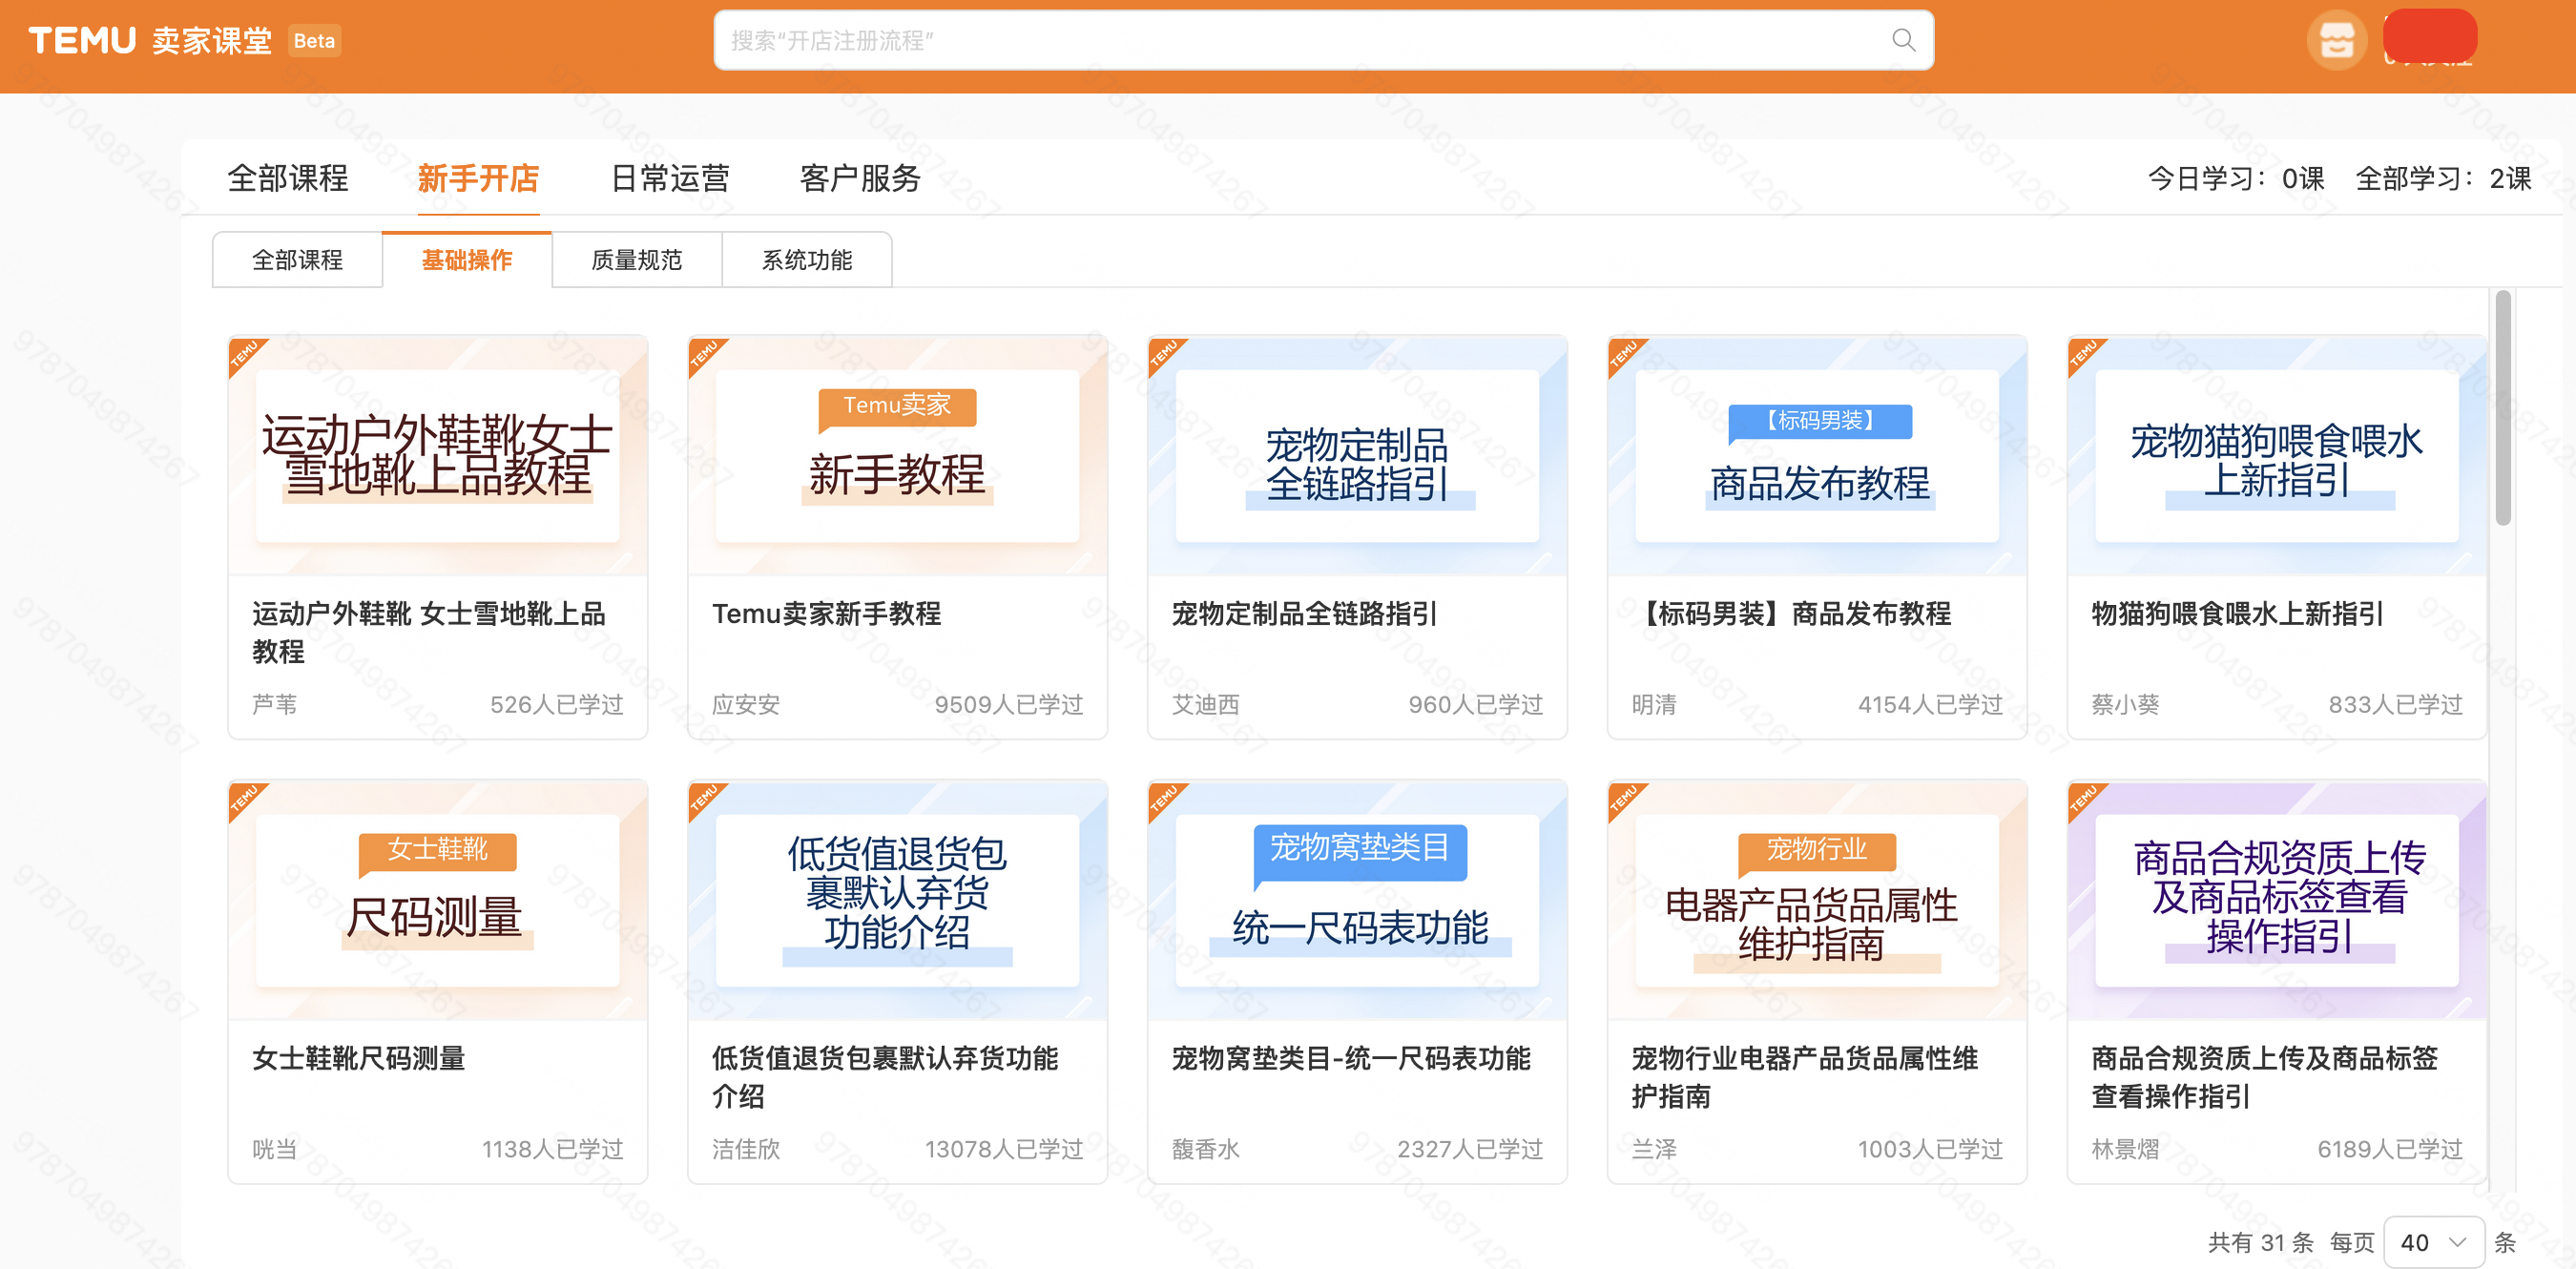
Task: Click title 宠物行业电器产品货品属性维护指南
Action: (x=1805, y=1077)
